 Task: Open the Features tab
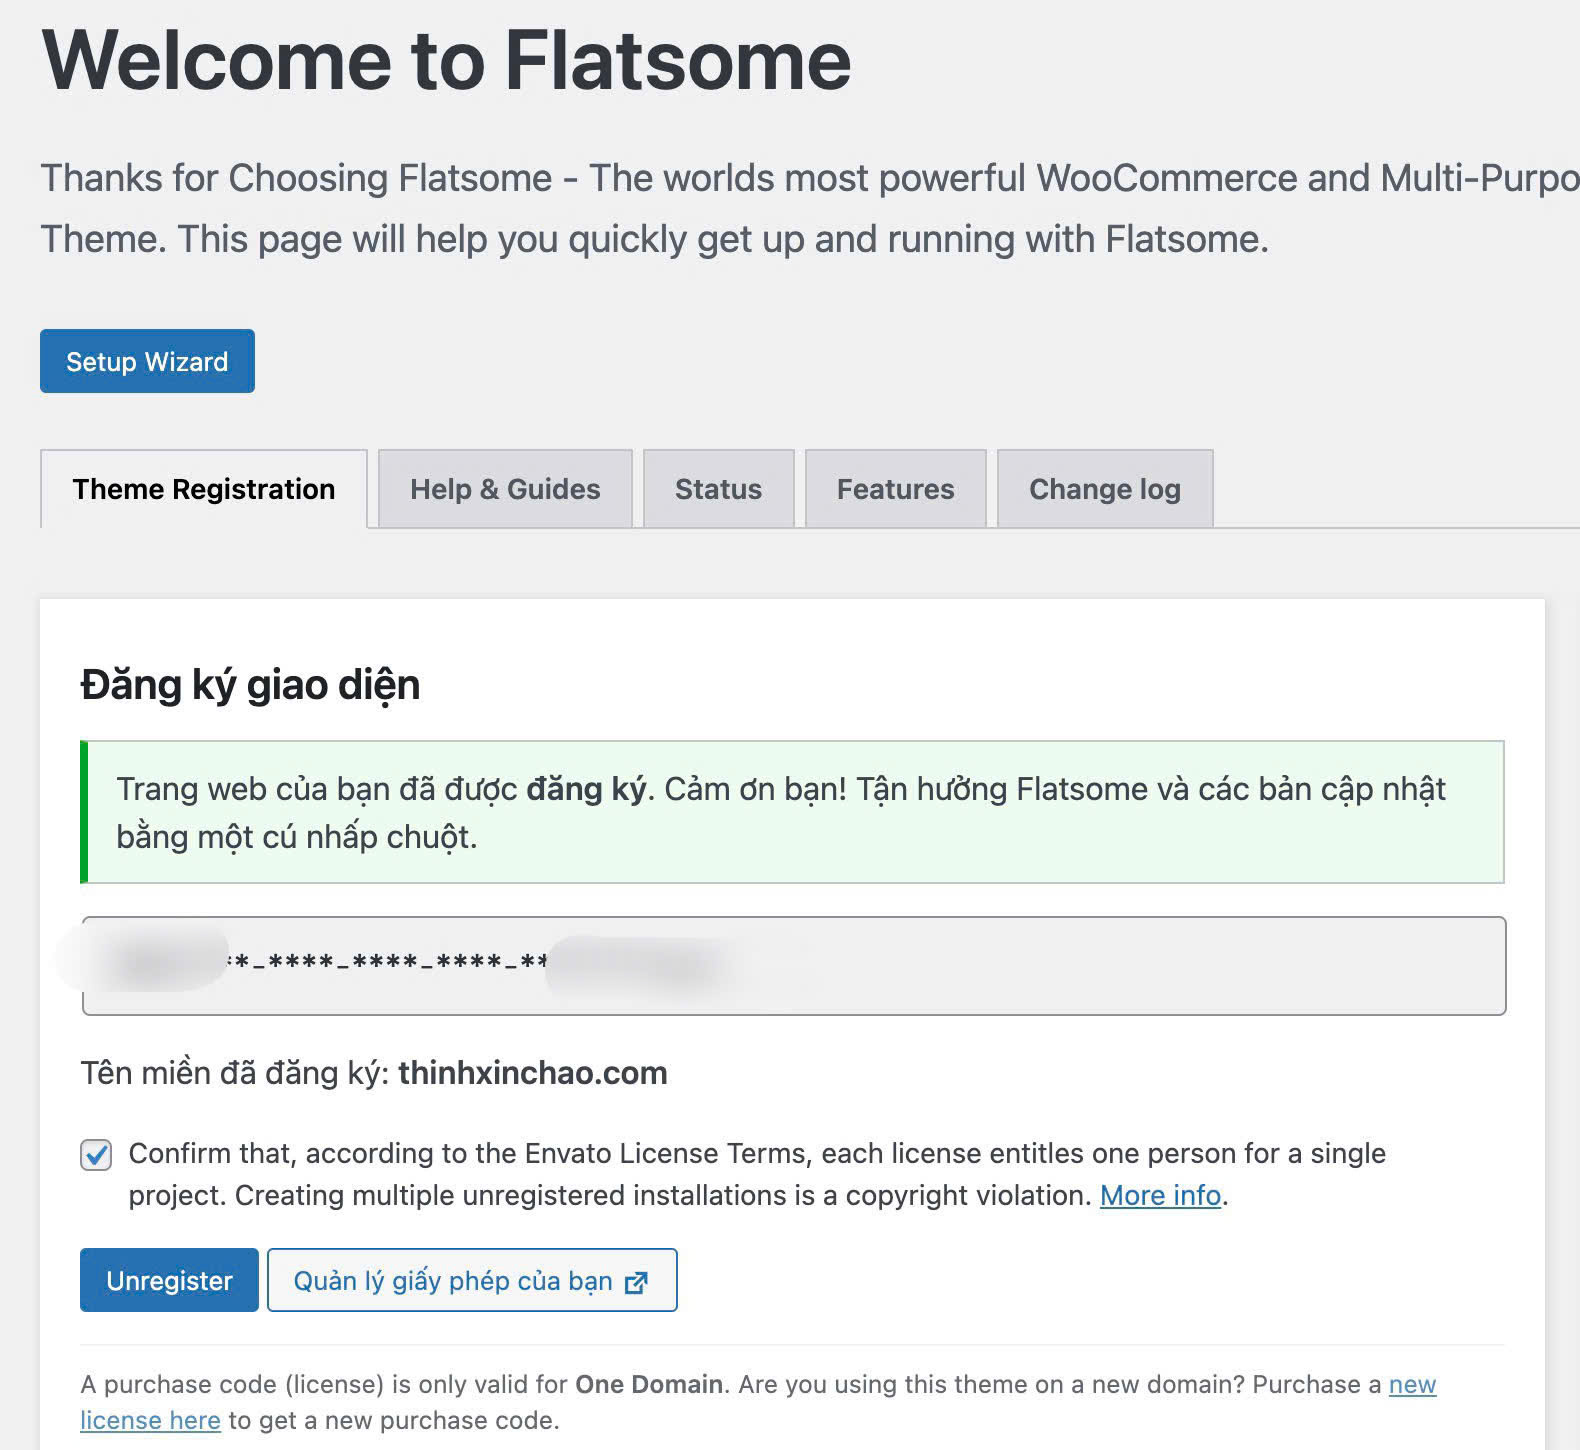tap(895, 489)
